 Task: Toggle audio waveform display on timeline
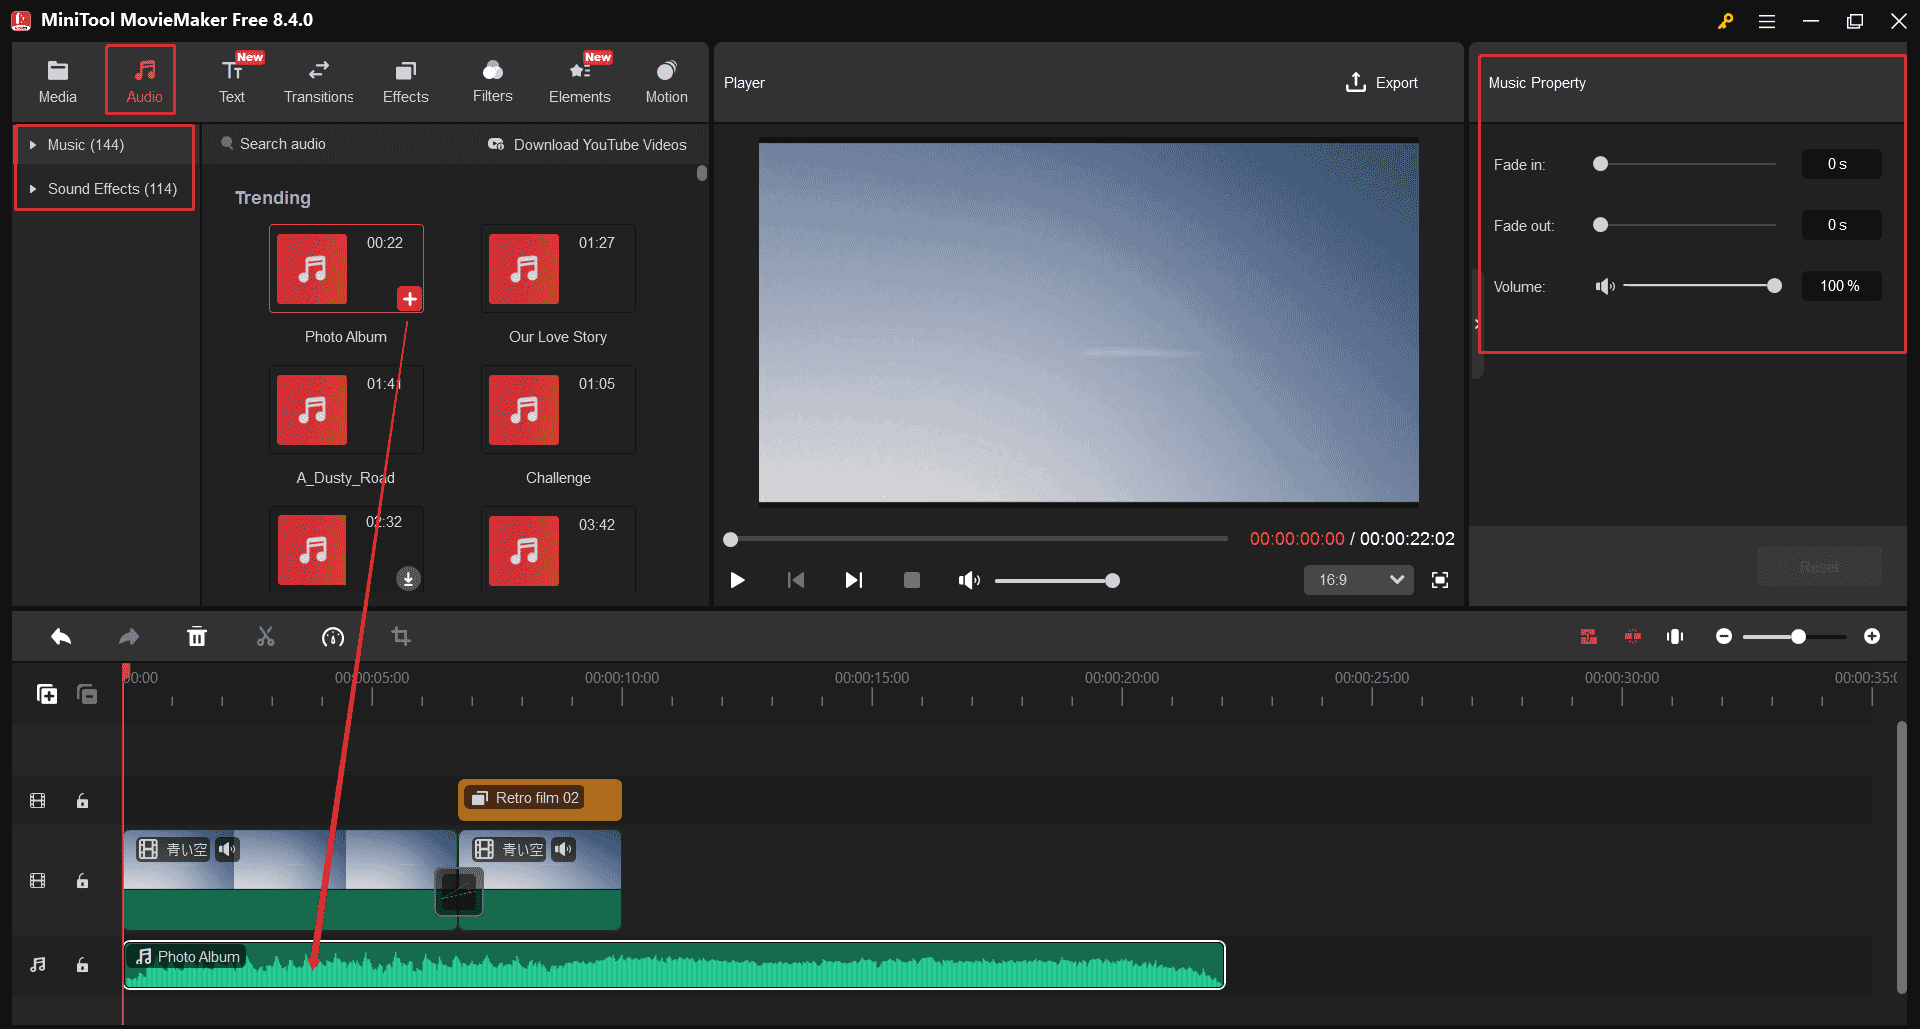[x=1676, y=636]
